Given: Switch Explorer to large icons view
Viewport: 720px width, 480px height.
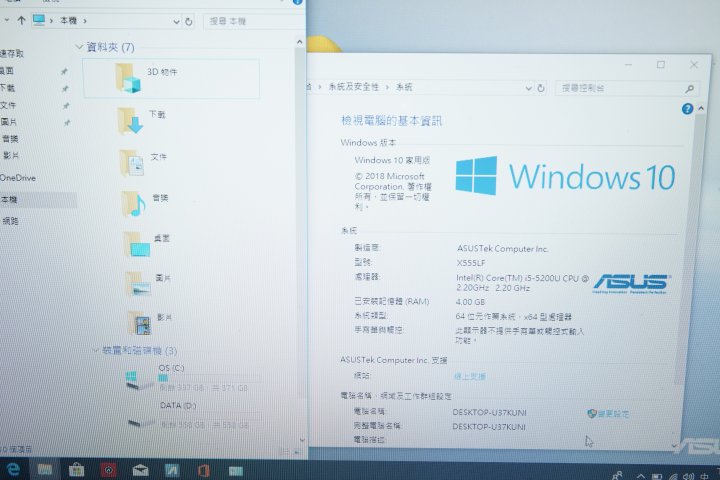Looking at the screenshot, I should click(x=298, y=452).
